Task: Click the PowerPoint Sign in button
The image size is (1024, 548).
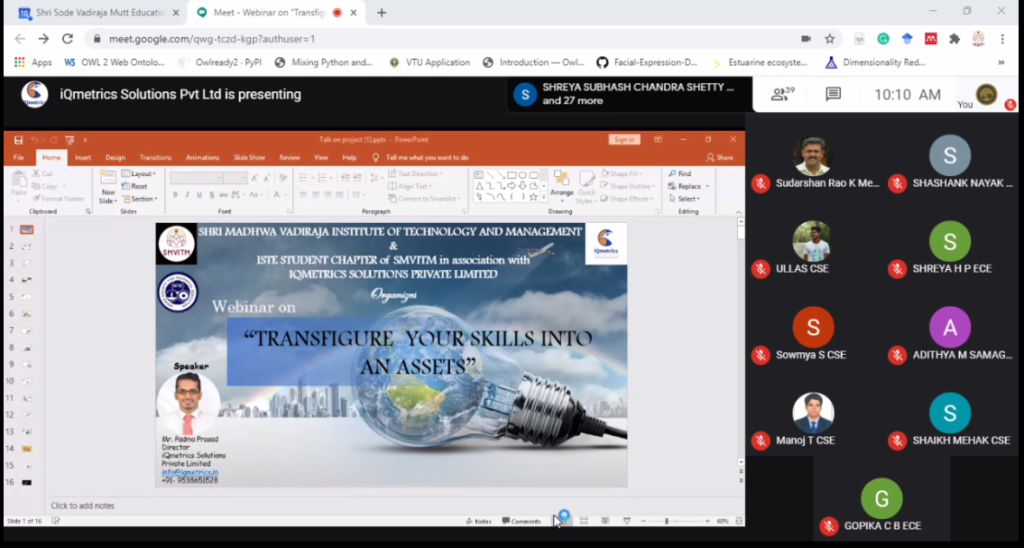Action: 624,139
